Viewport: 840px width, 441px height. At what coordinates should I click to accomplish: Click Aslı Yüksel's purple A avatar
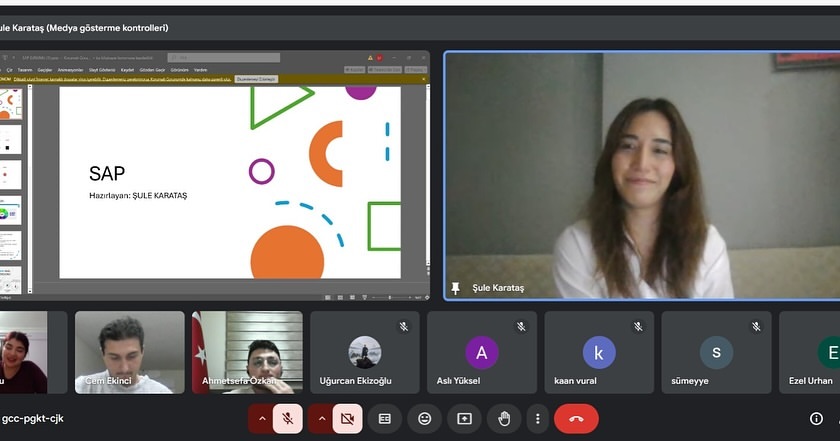(x=482, y=352)
